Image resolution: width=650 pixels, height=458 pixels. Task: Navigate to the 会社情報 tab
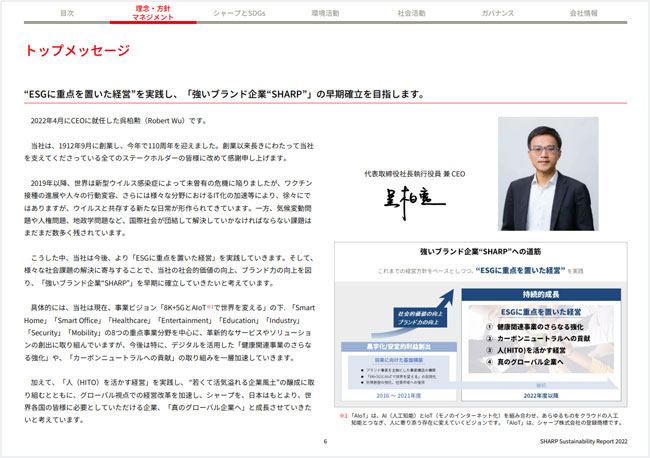[583, 14]
